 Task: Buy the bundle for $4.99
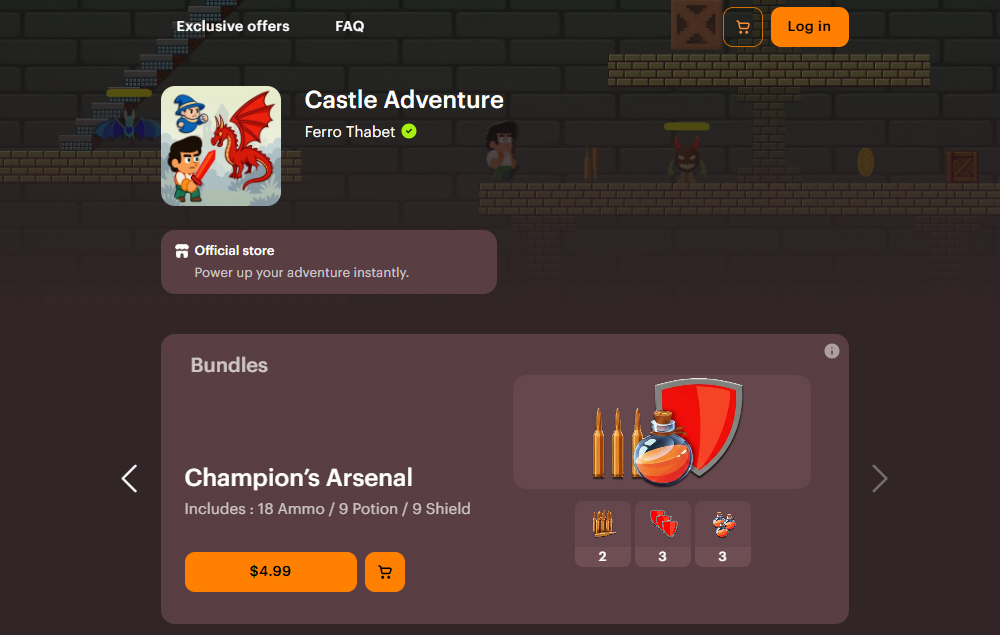click(270, 572)
